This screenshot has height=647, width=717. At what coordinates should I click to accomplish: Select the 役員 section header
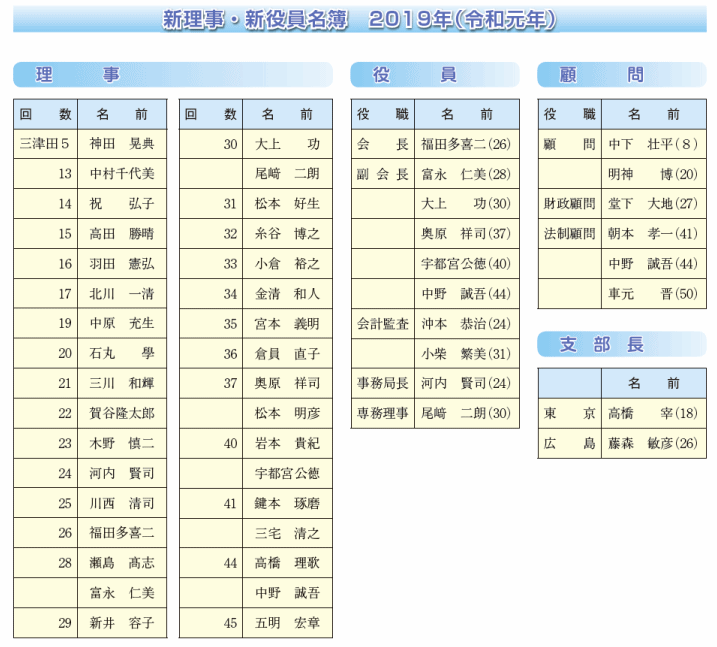pos(435,75)
